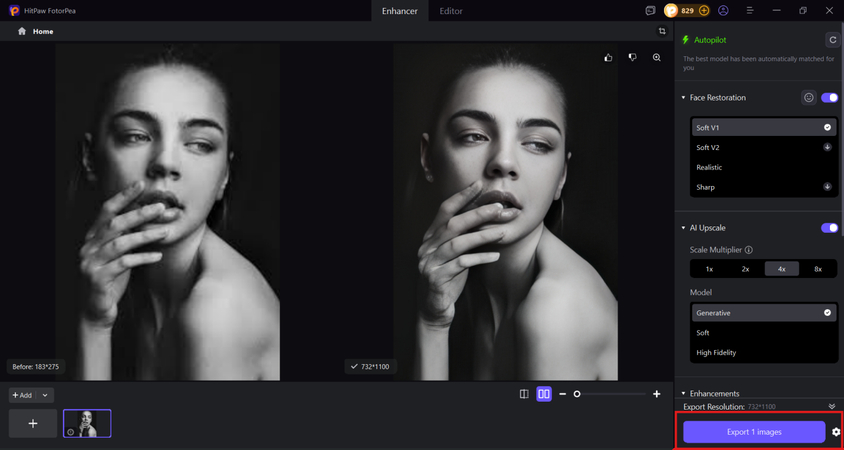Add more coins with plus icon

704,11
